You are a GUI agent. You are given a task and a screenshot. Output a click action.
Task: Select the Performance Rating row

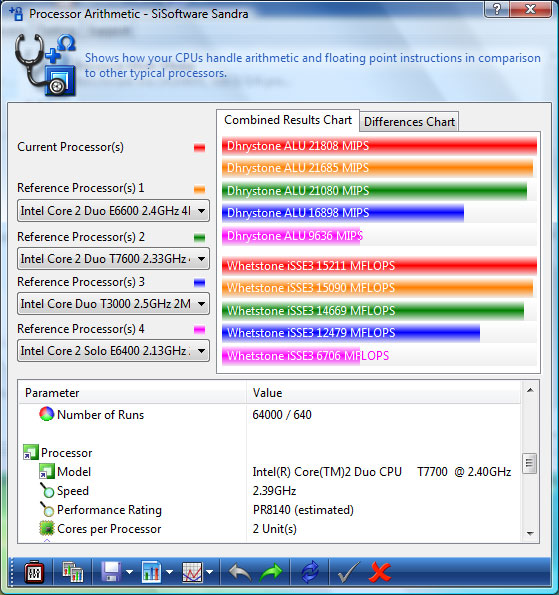coord(269,509)
